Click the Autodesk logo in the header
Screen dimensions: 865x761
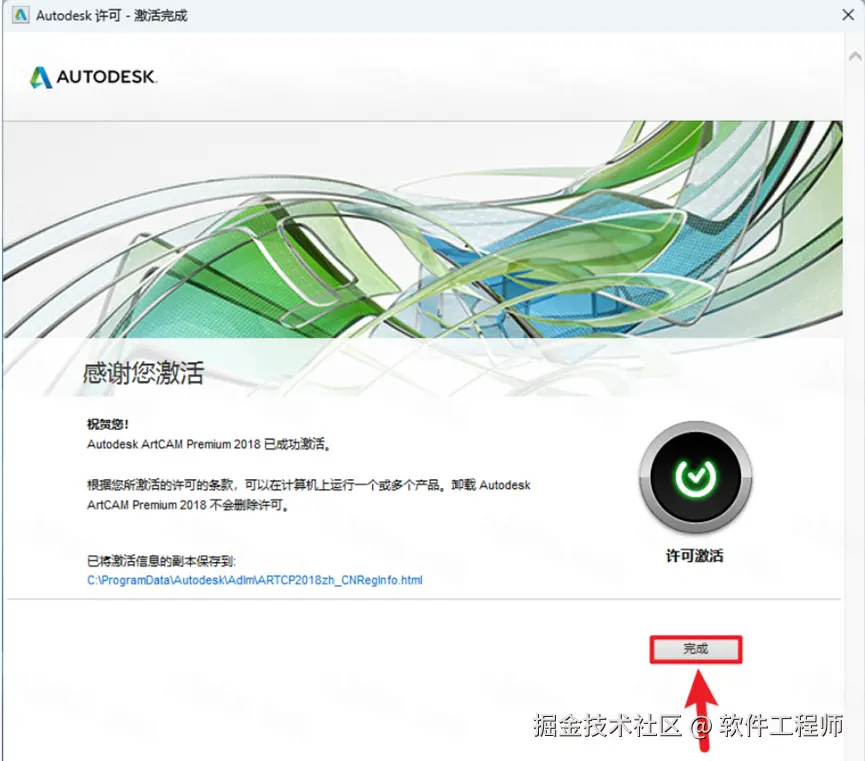tap(93, 77)
